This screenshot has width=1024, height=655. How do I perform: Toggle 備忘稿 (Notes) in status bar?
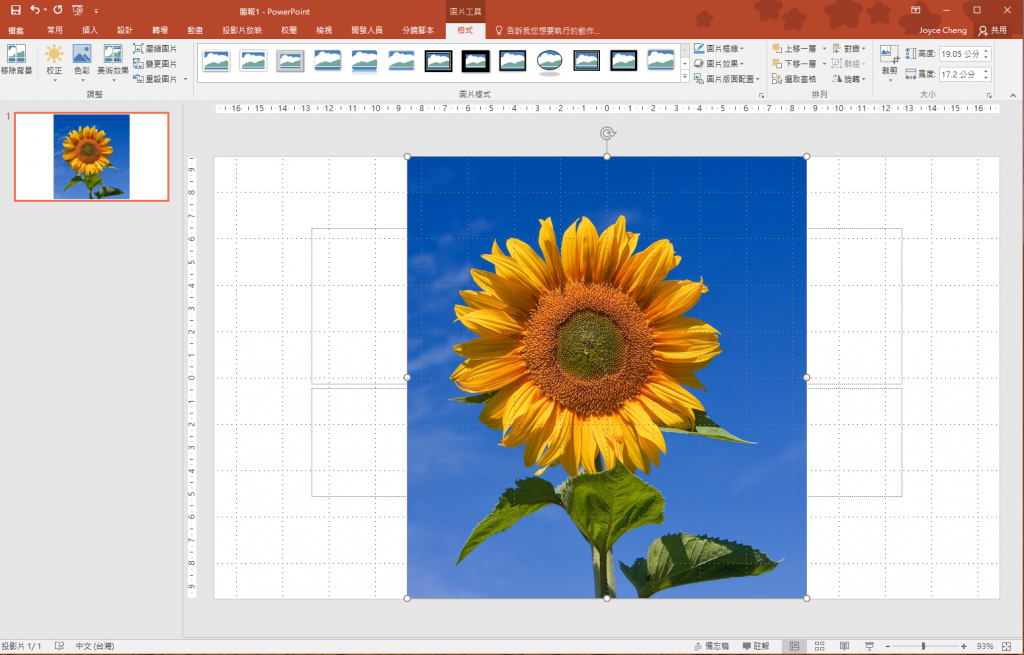pos(711,646)
